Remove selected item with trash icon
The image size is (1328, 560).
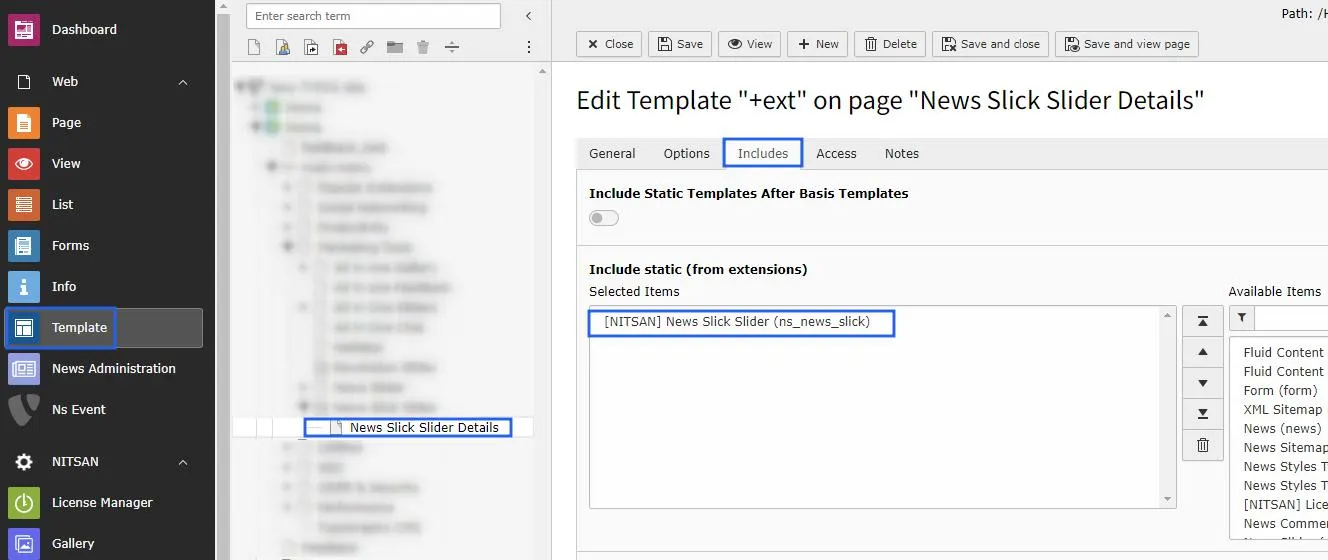[1202, 445]
